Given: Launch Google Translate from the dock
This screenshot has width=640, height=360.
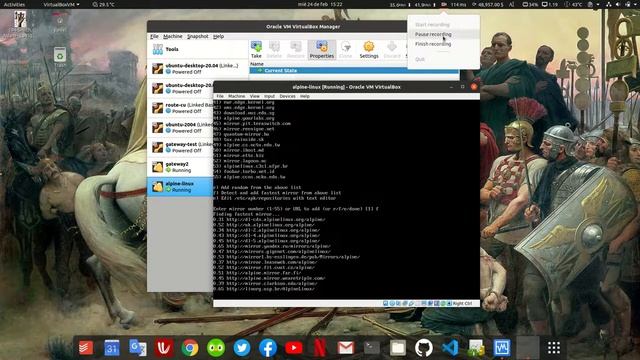Looking at the screenshot, I should [x=138, y=348].
